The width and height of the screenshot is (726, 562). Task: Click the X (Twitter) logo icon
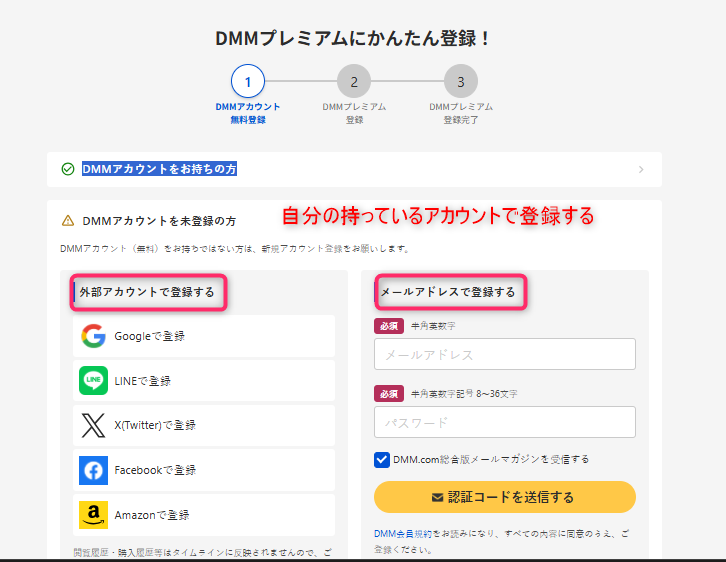tap(94, 425)
